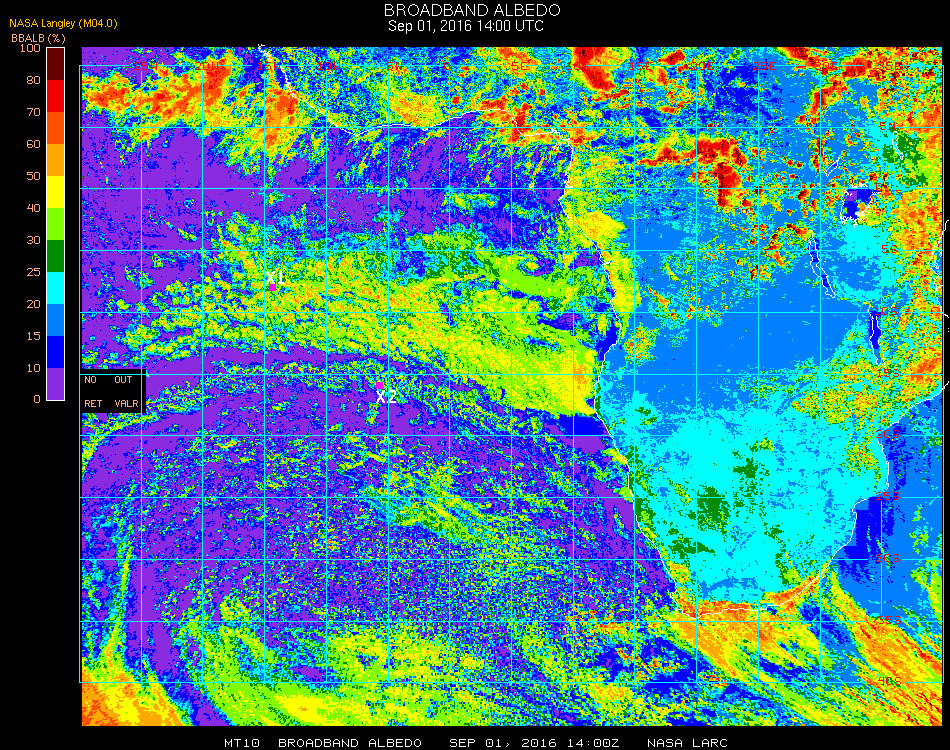
Task: Pick the purple 0-10% legend band
Action: (56, 384)
